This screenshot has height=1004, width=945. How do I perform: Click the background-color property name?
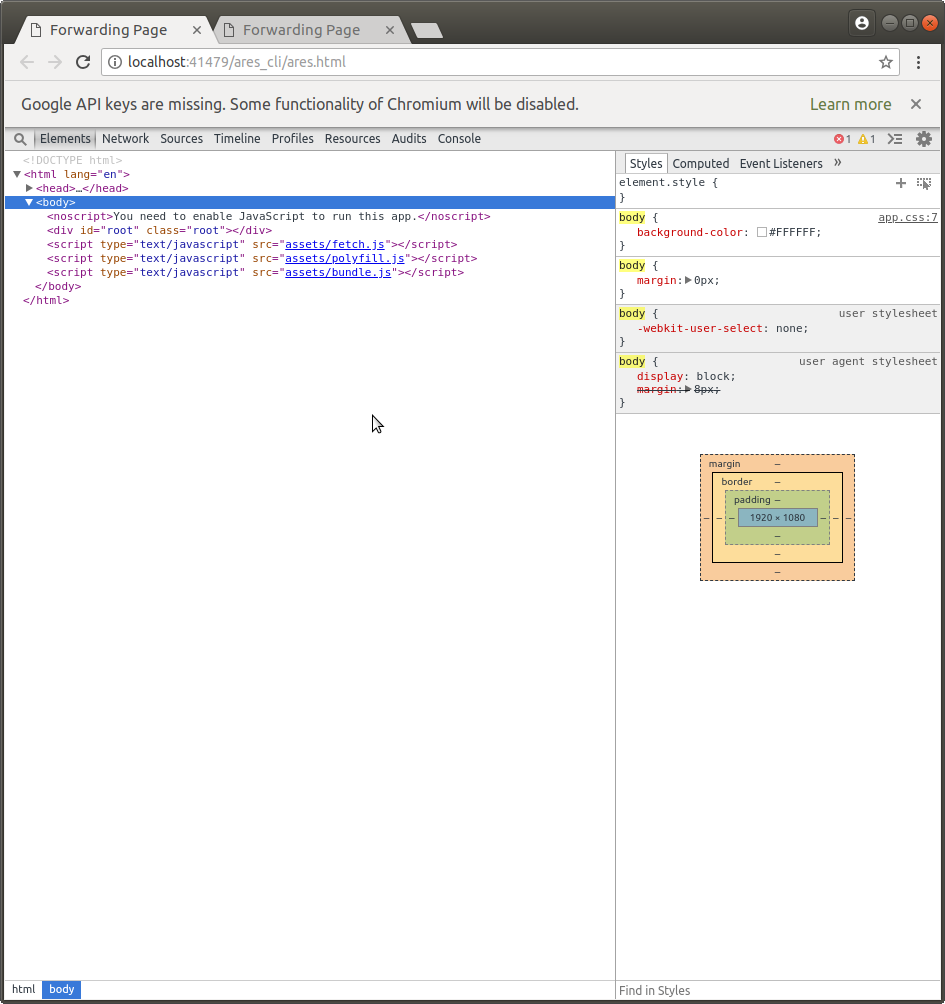tap(690, 232)
